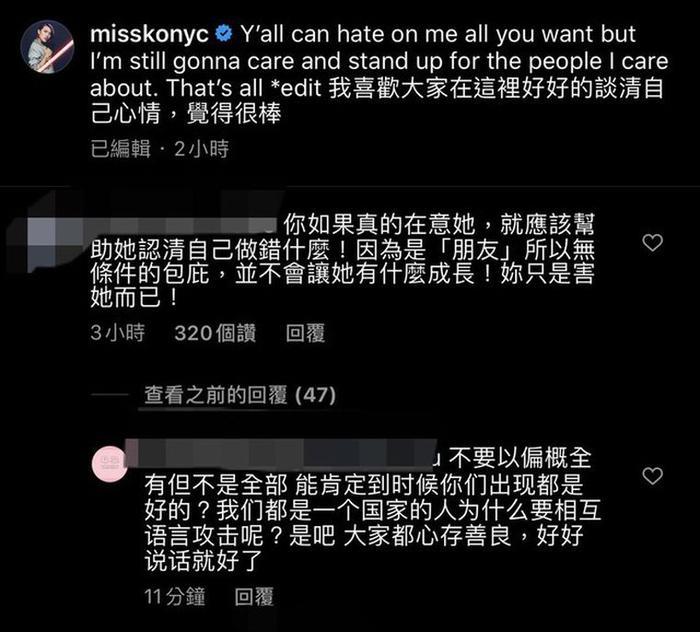Screen dimensions: 700x632
Task: Click the blue verified badge beside misskonyc
Action: (224, 34)
